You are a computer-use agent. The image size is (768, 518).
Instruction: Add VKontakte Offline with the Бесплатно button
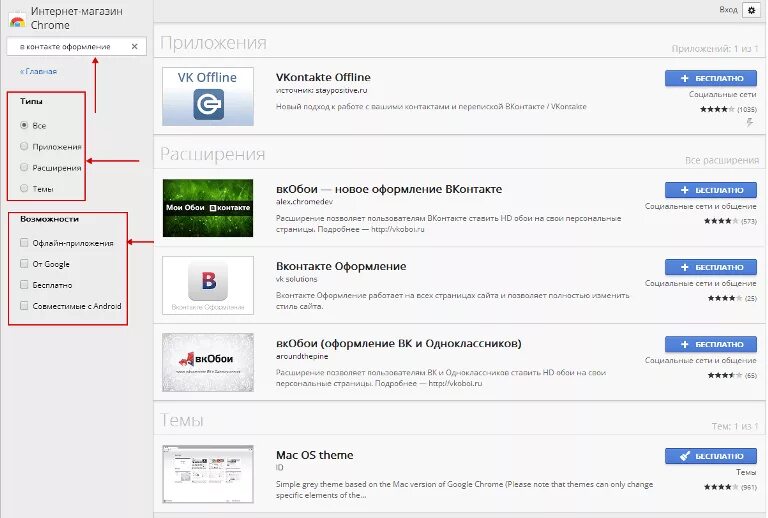click(711, 78)
